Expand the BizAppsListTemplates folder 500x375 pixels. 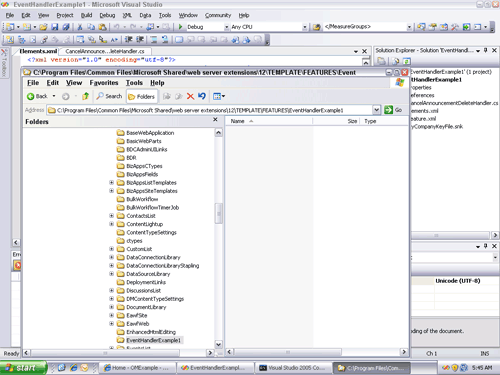point(112,182)
